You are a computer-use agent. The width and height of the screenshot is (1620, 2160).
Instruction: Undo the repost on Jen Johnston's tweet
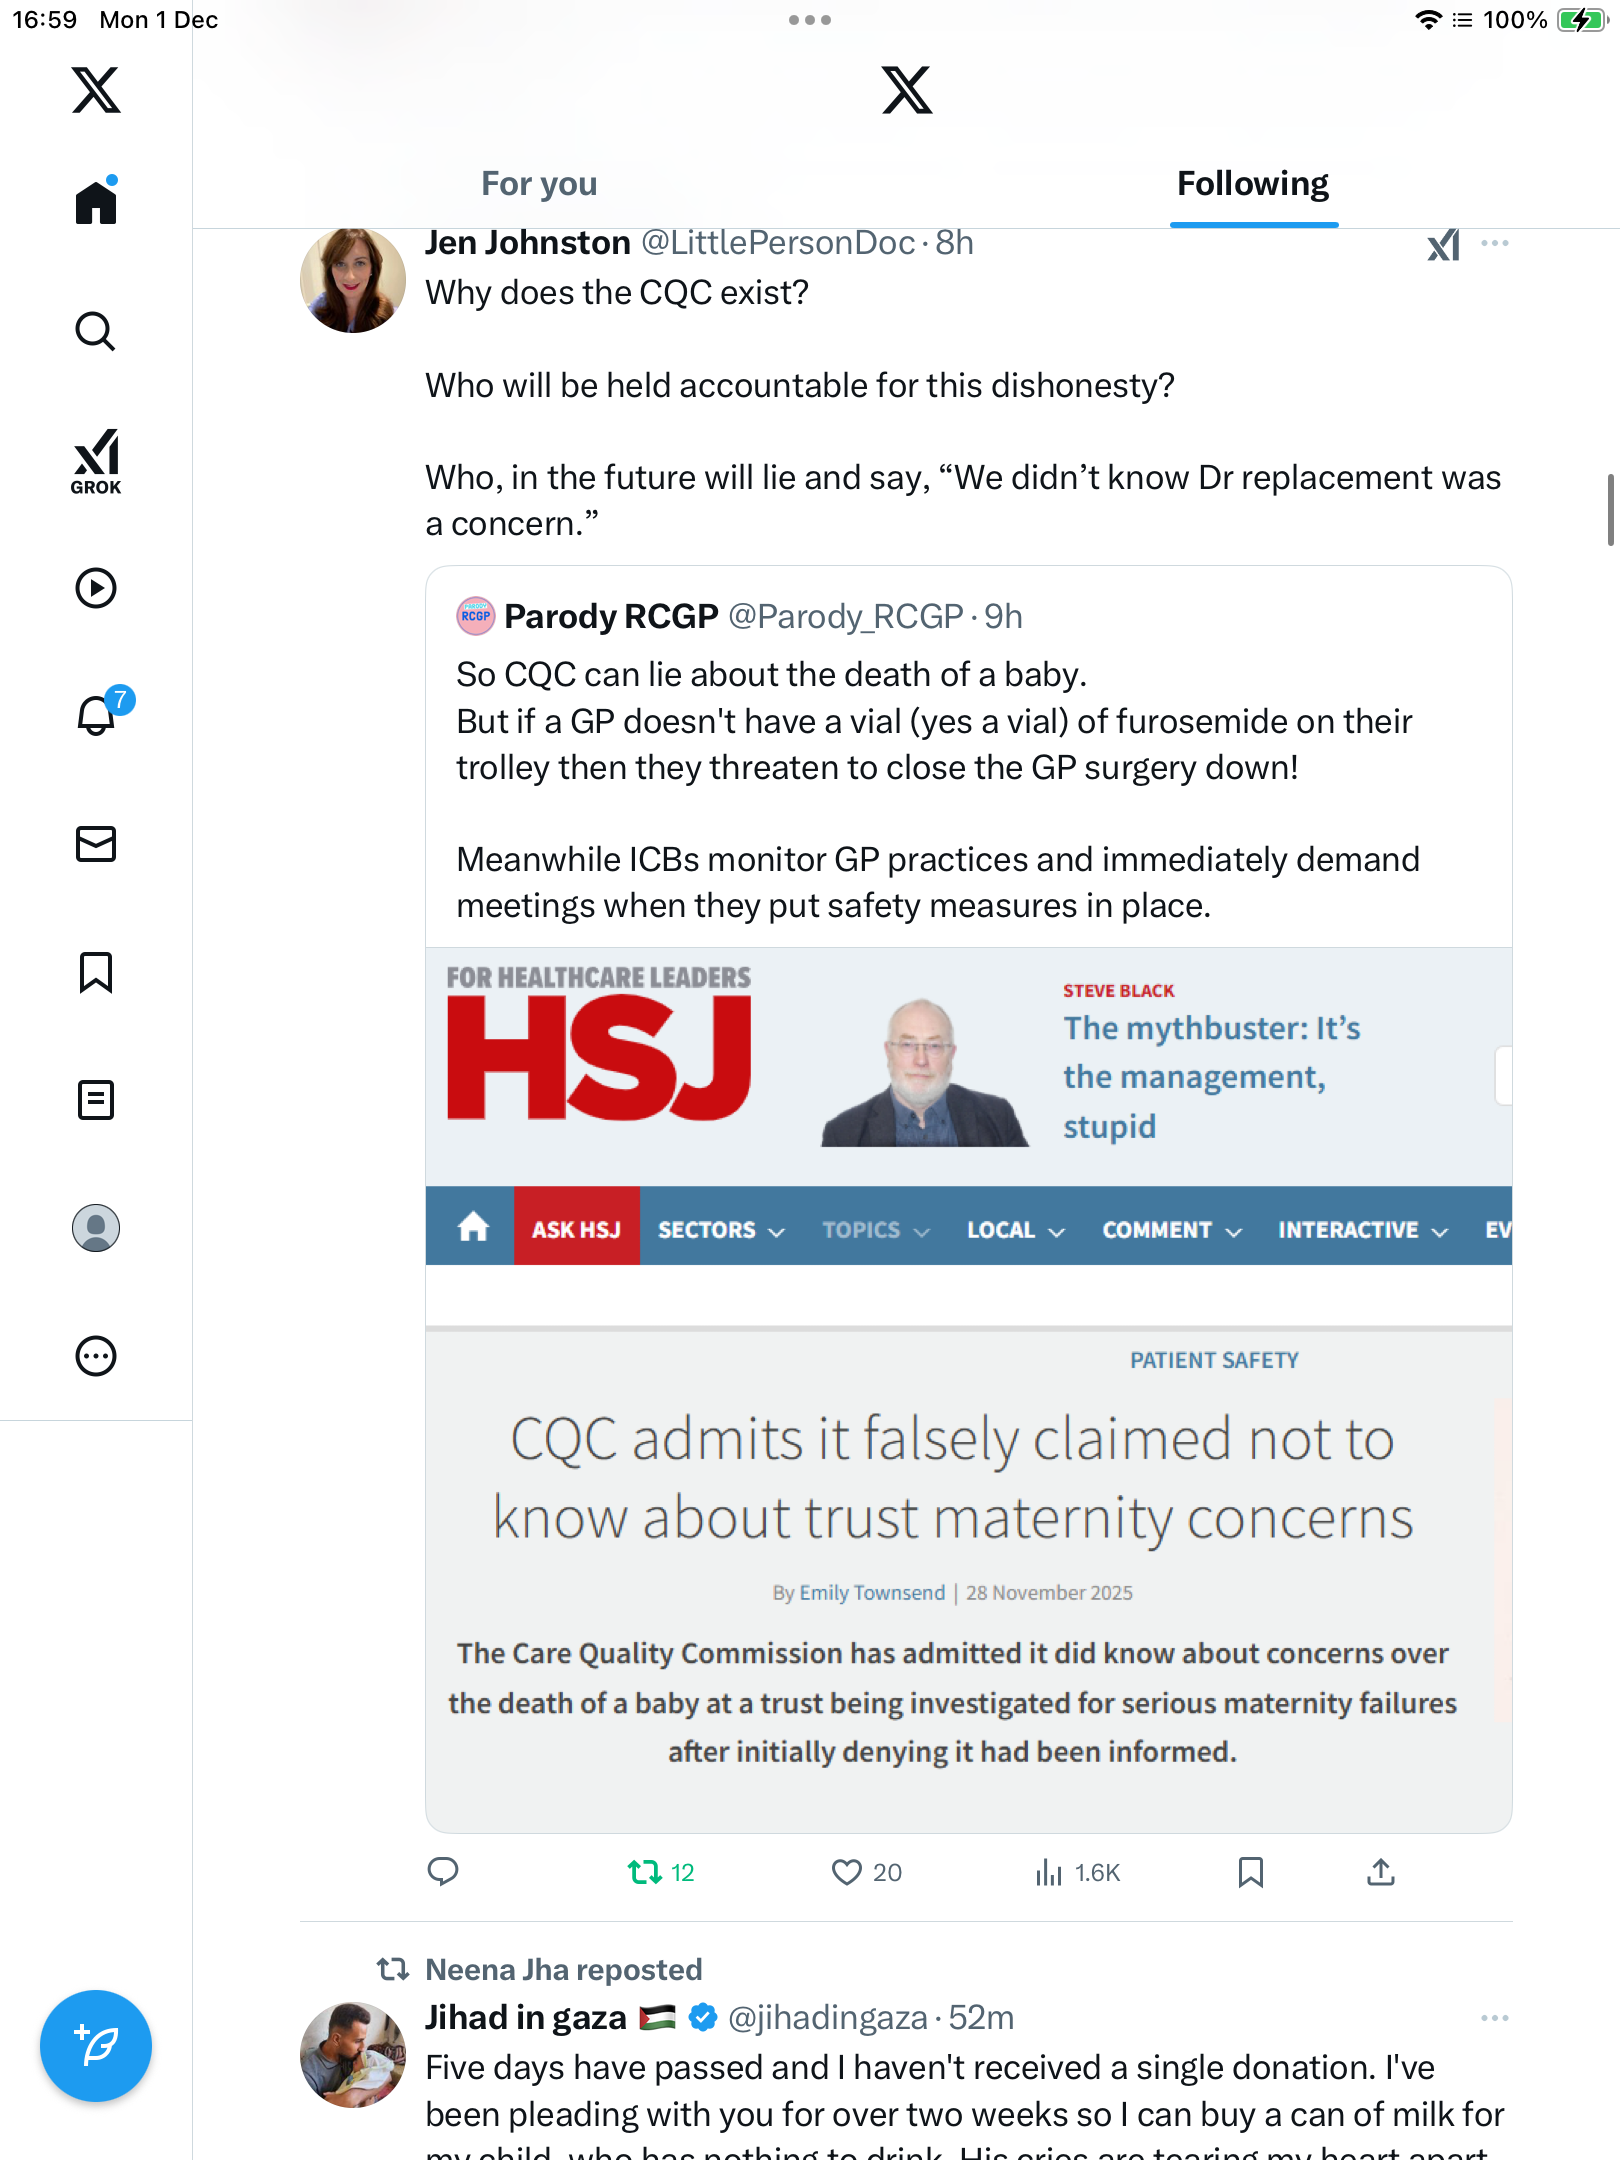(x=645, y=1872)
